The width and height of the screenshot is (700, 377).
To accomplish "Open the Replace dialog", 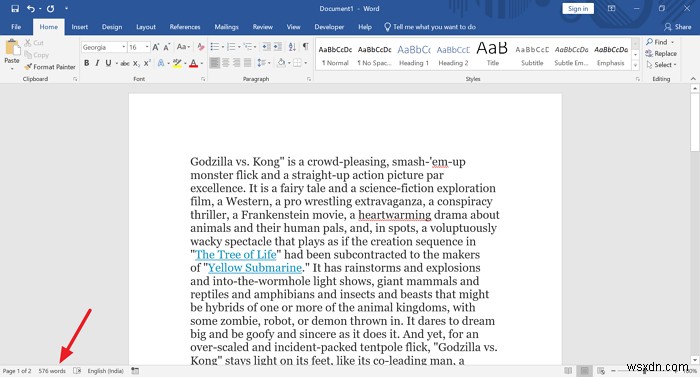I will point(661,54).
